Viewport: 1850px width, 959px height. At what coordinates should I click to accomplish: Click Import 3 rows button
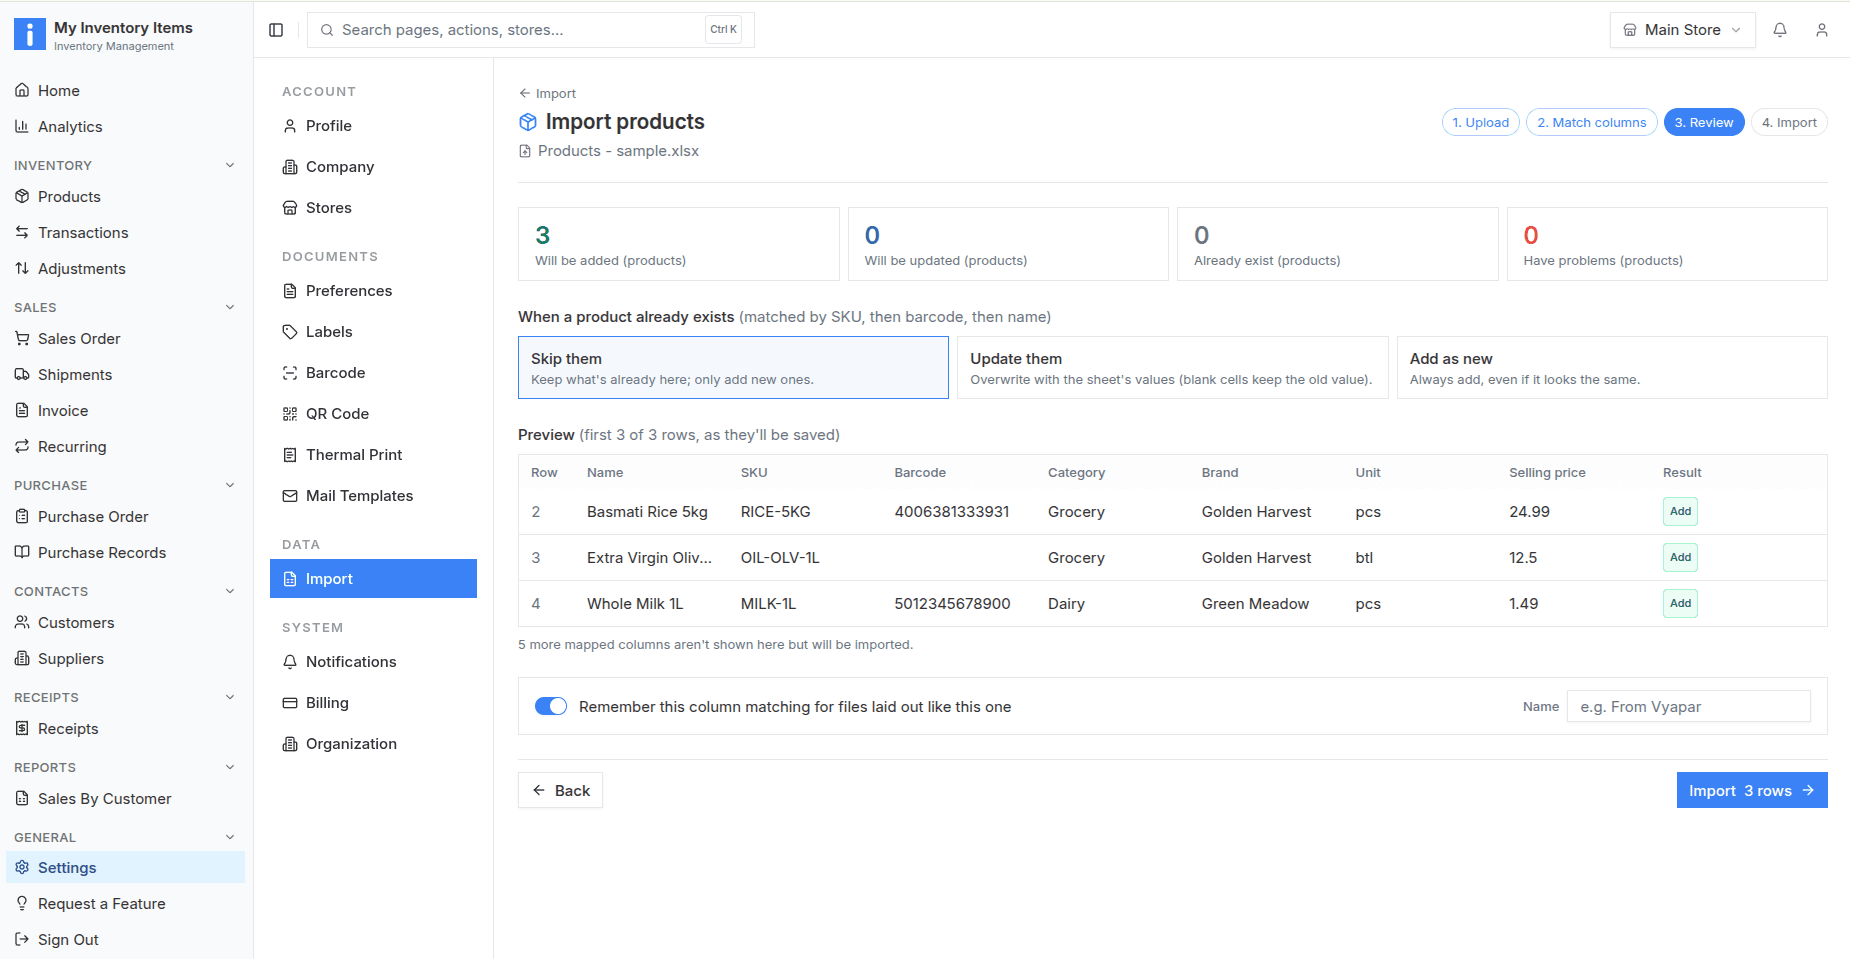[1752, 790]
